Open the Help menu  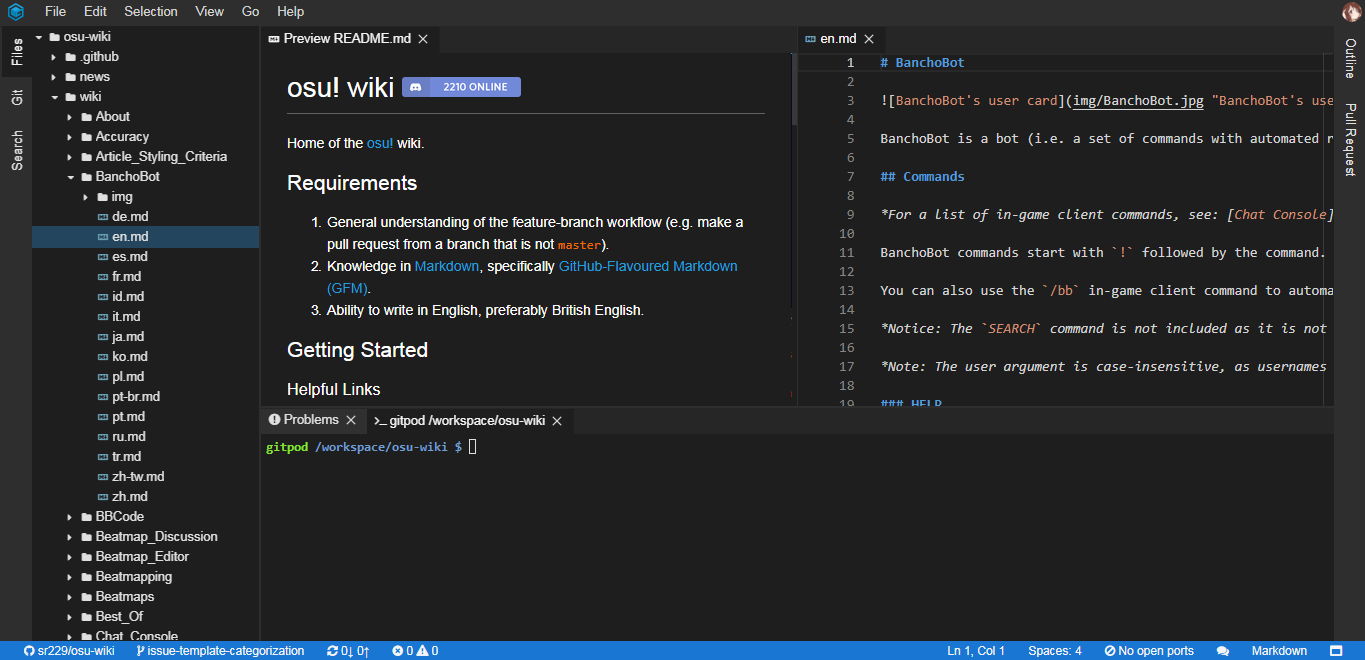[290, 11]
